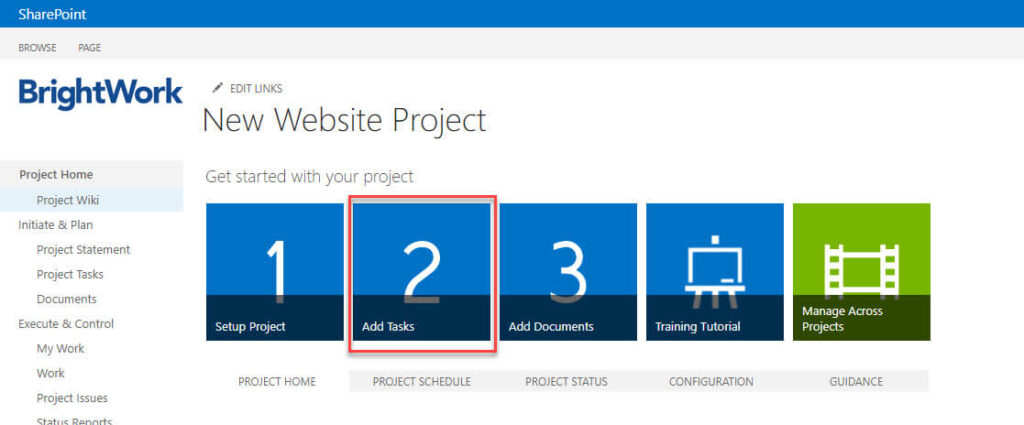This screenshot has height=425, width=1024.
Task: Switch to the Project Status tab
Action: [566, 381]
